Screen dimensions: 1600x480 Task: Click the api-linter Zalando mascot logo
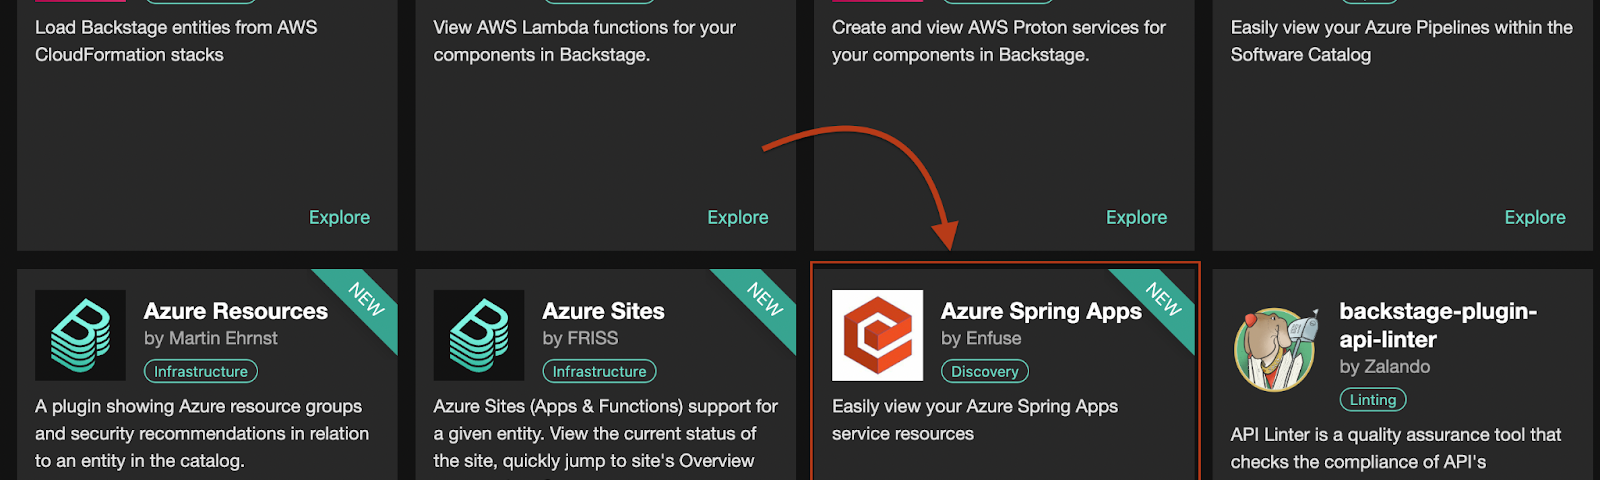pos(1276,349)
